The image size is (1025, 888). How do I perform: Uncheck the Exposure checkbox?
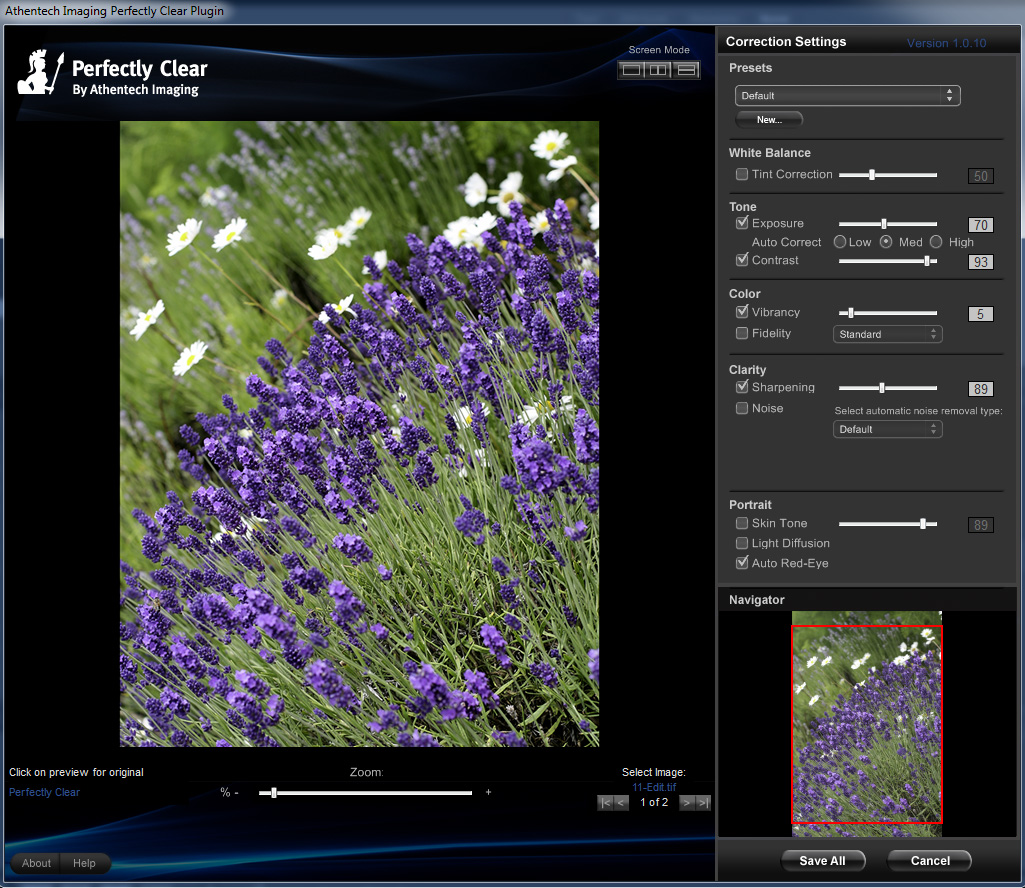pos(742,222)
